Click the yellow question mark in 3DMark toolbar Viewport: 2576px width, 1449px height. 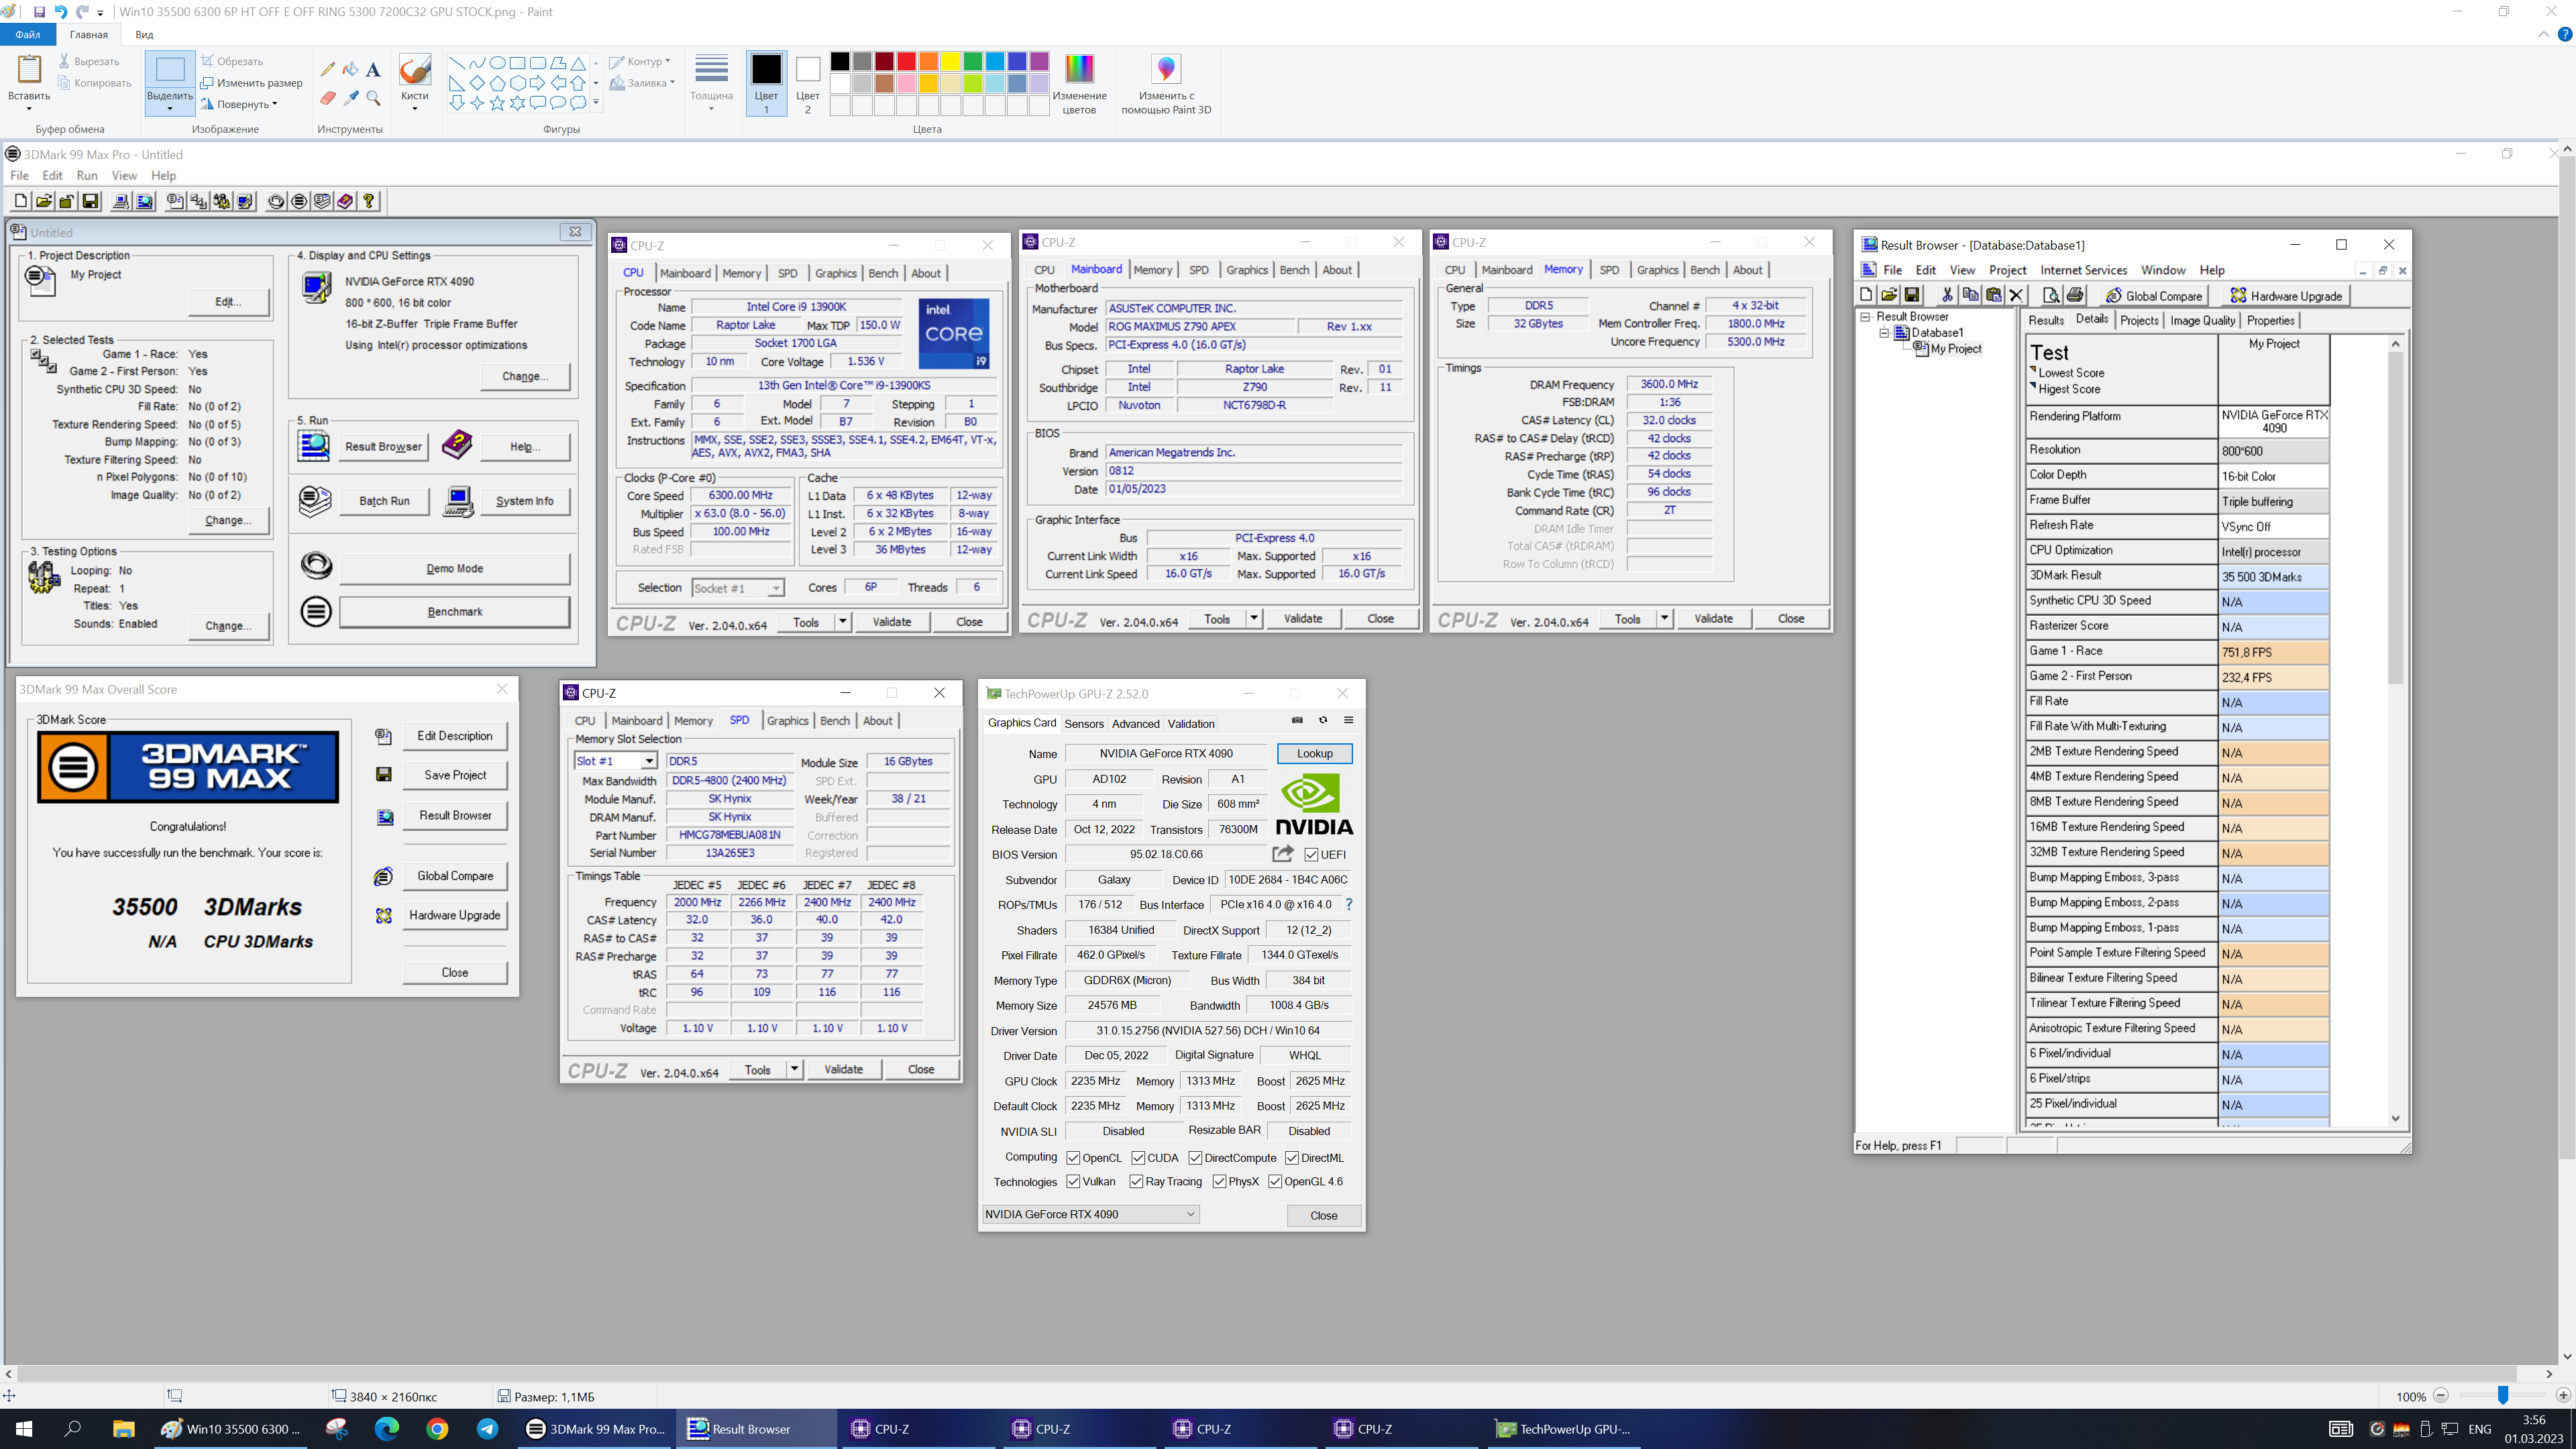tap(369, 201)
